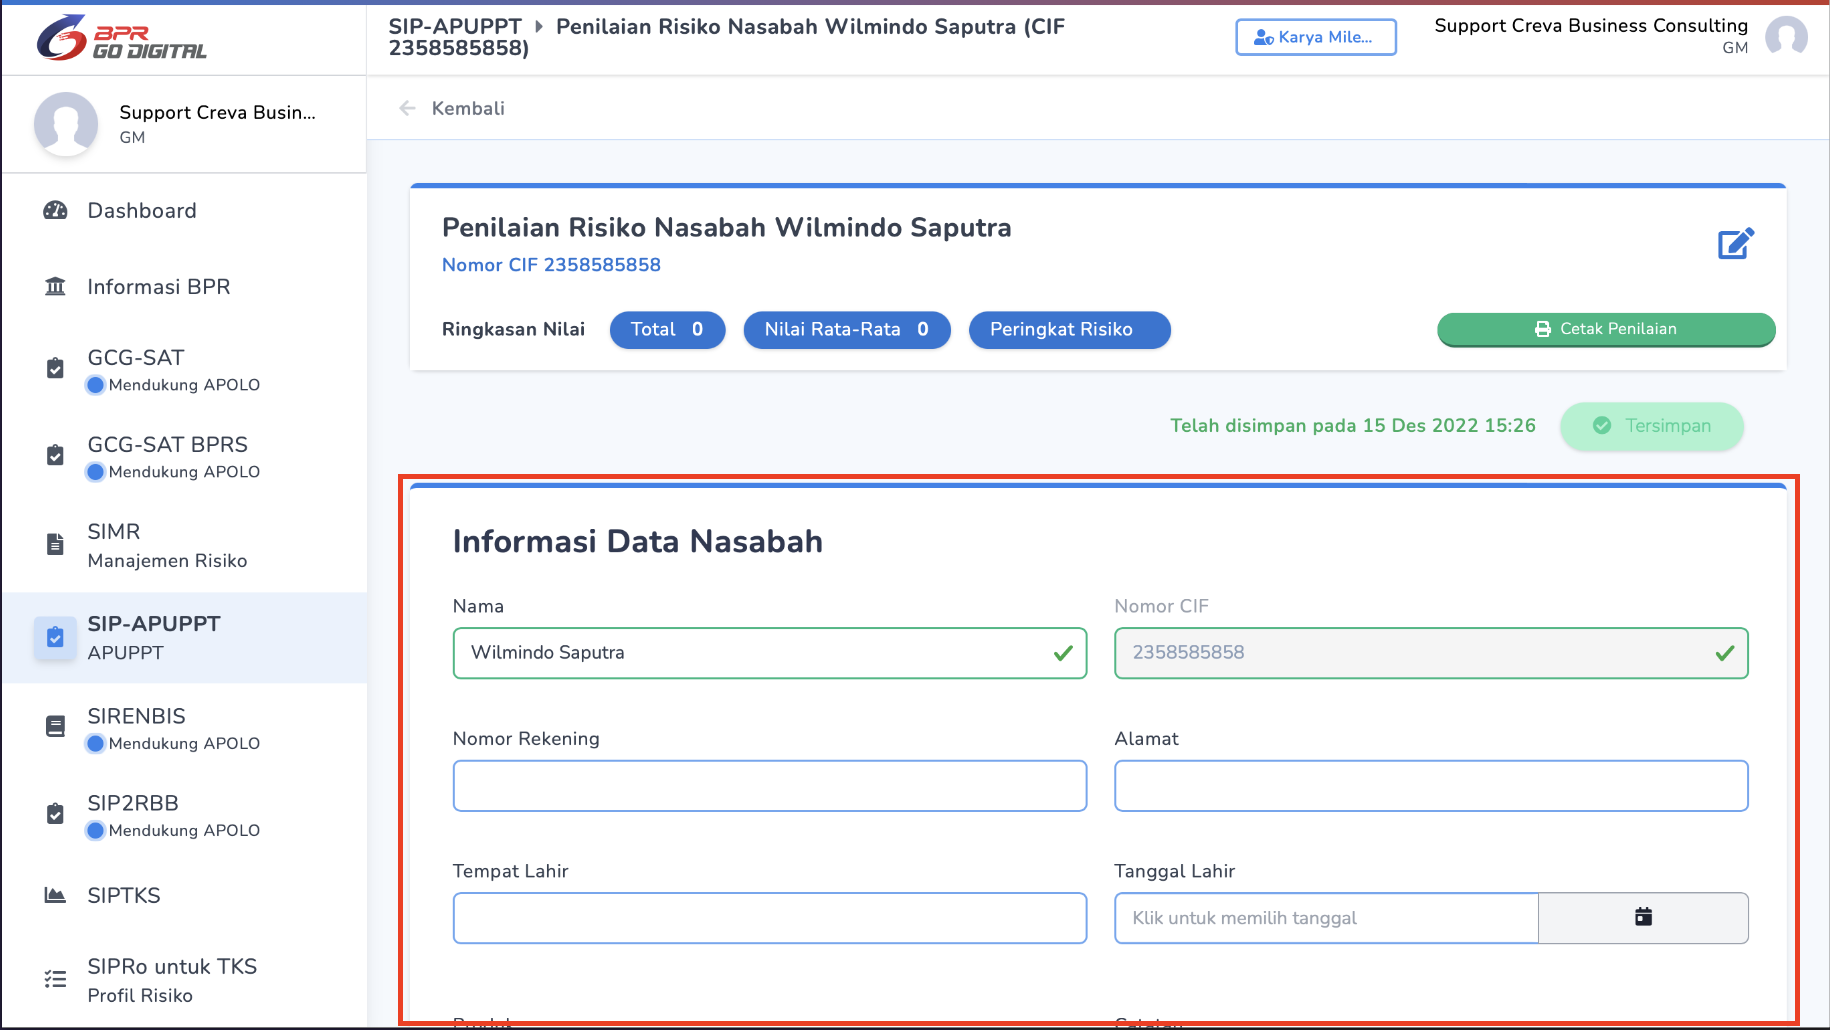Open the Dashboard menu item

point(184,211)
